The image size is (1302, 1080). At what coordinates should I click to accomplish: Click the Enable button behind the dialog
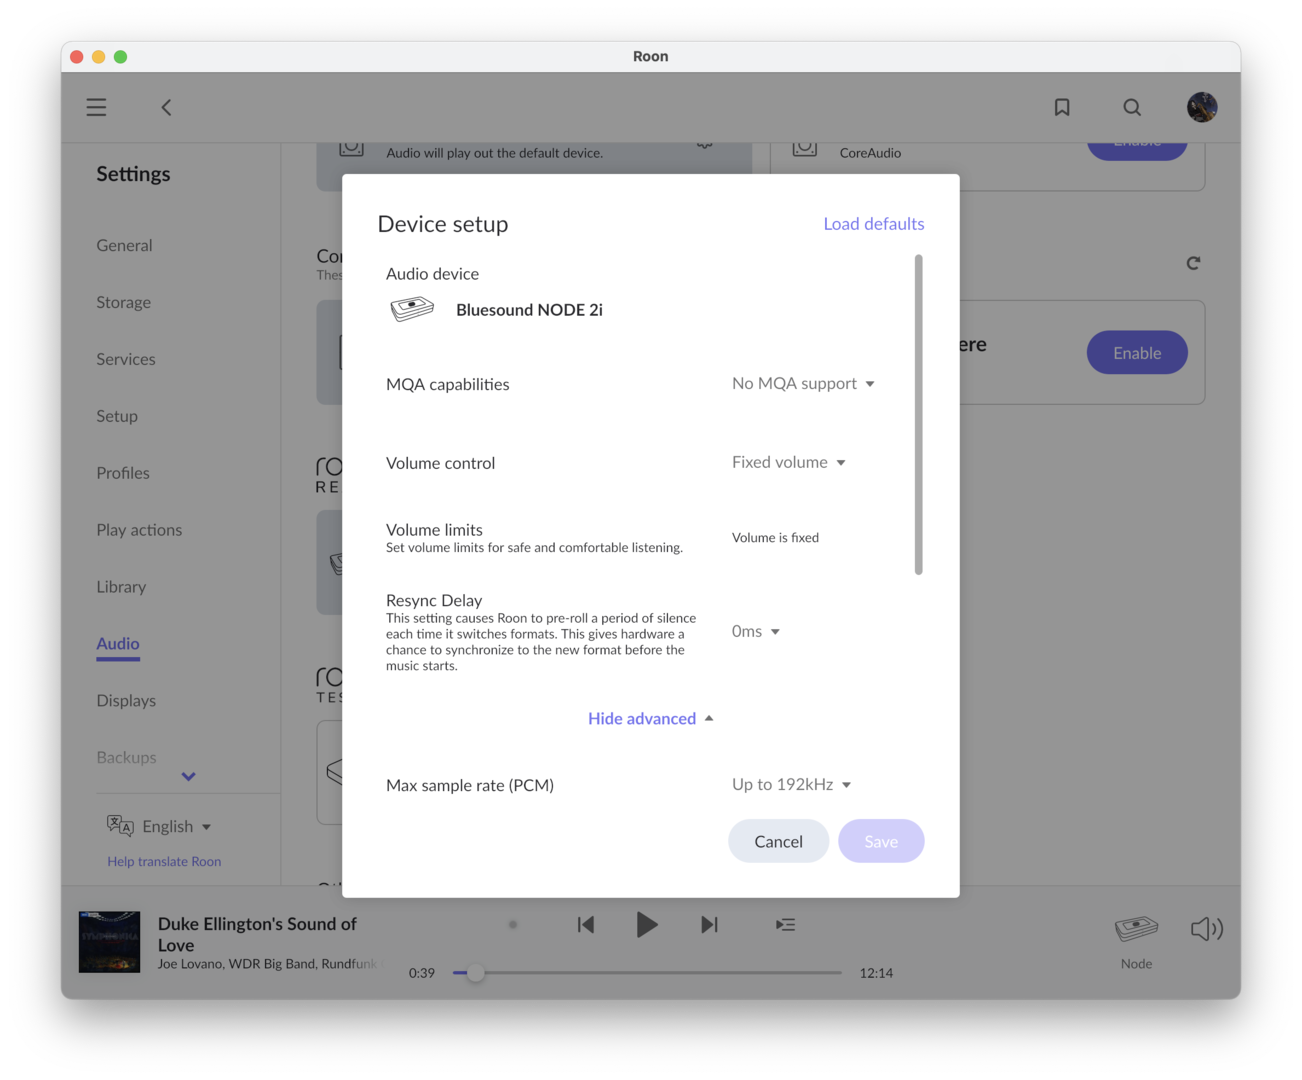(x=1137, y=353)
